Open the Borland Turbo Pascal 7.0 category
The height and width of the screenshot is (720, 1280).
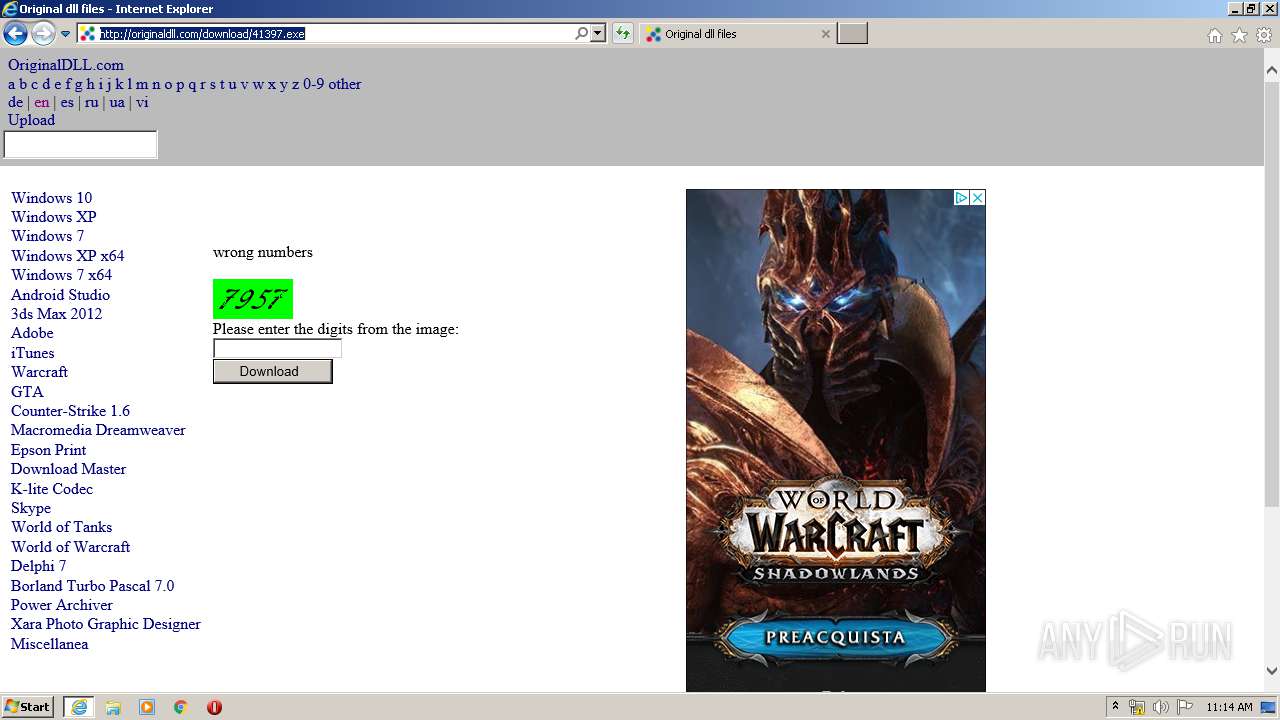coord(92,586)
